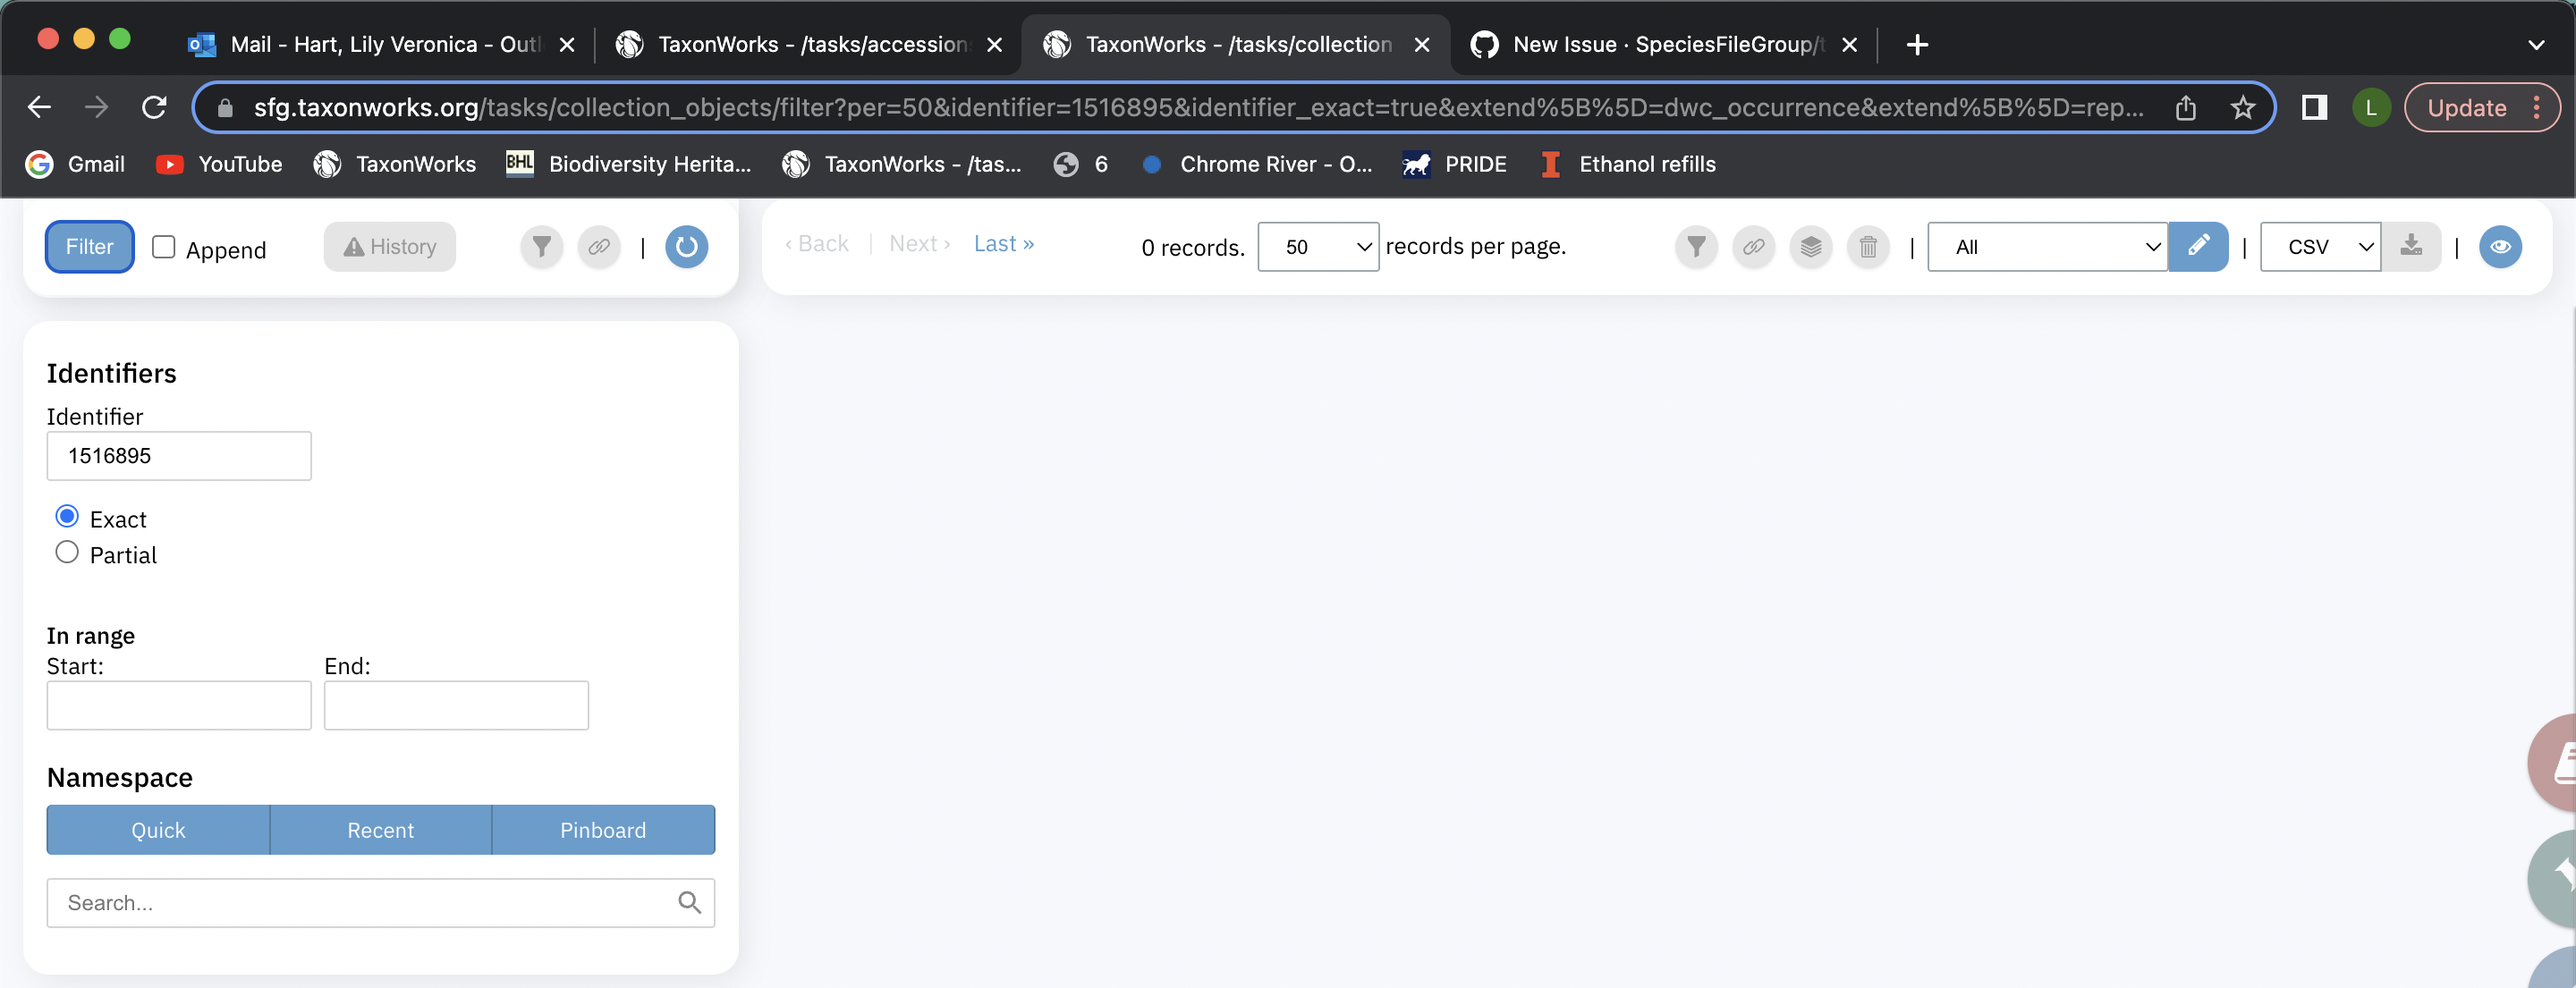Click the Last pagination link
Viewport: 2576px width, 988px height.
point(1002,243)
